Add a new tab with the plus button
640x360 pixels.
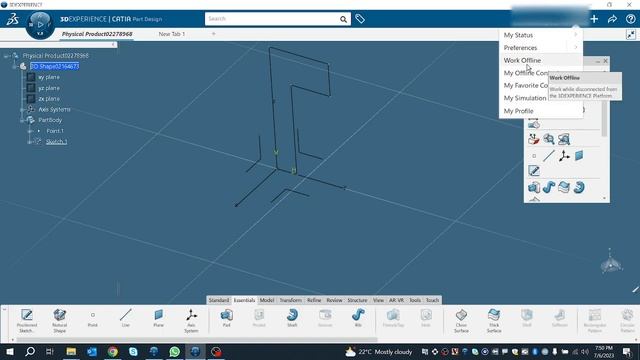[x=213, y=34]
